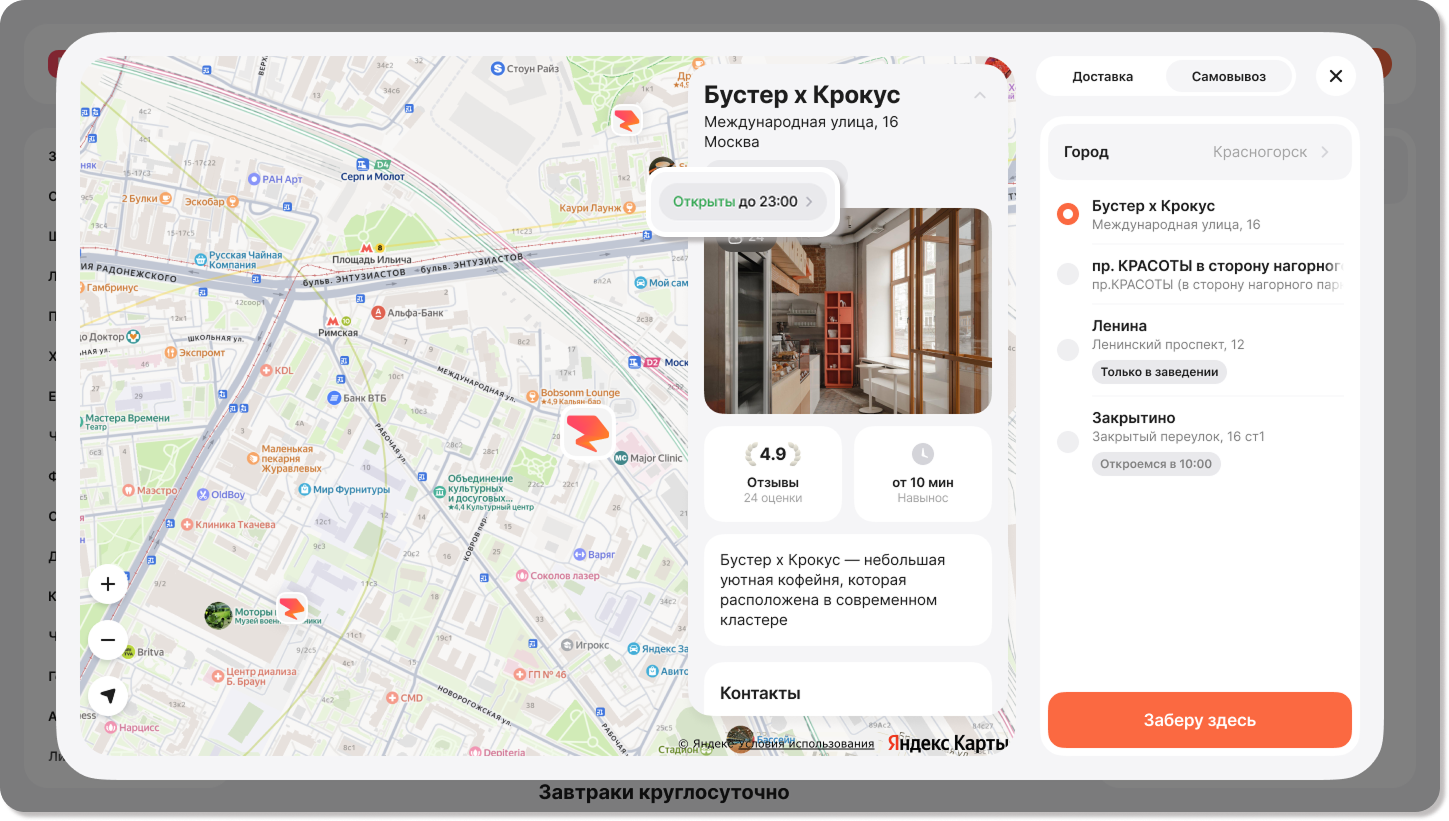Switch to the Доставка tab

click(1102, 76)
